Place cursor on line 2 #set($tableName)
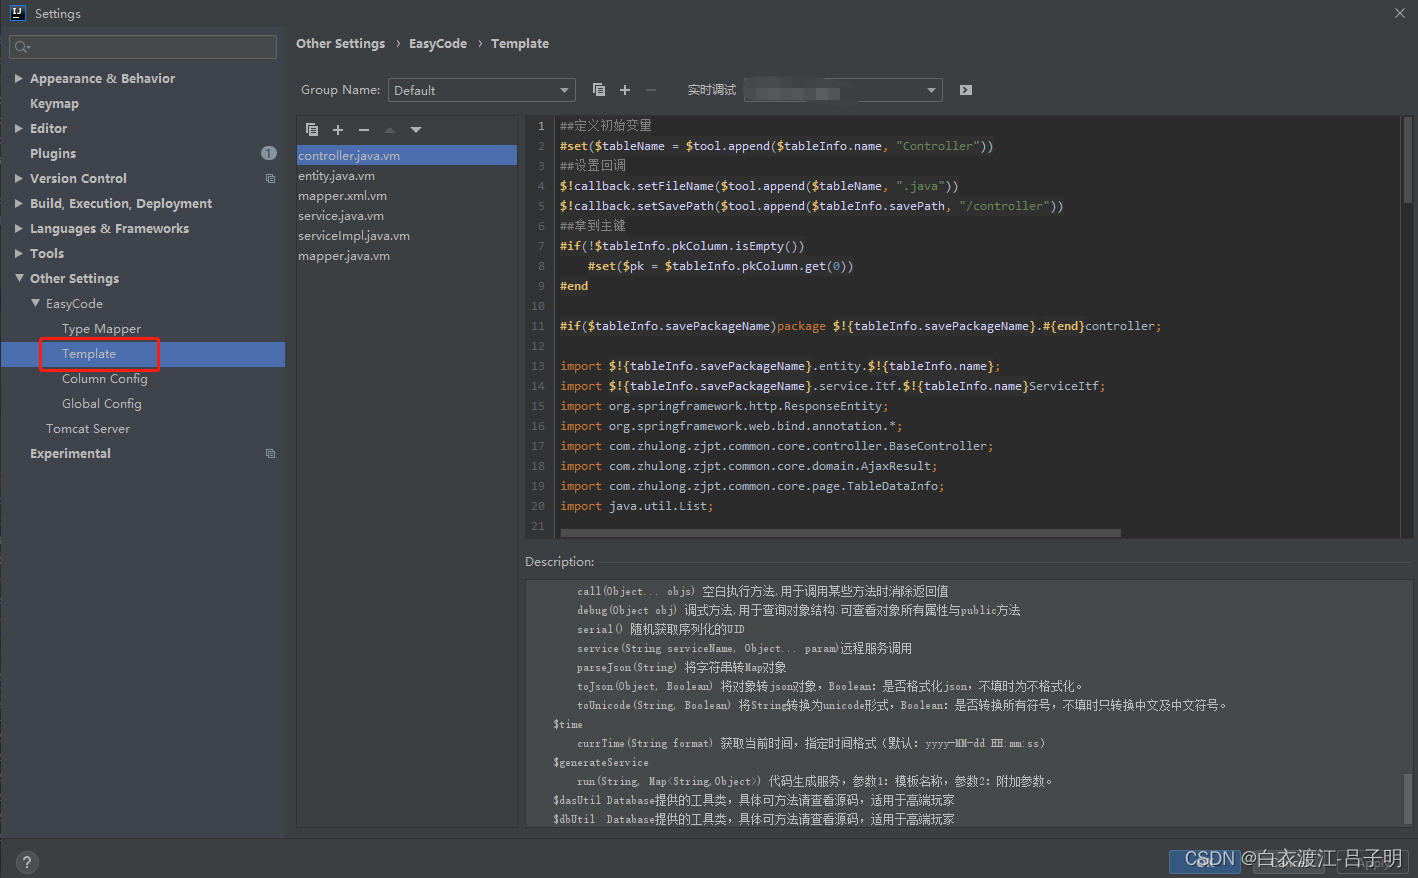The height and width of the screenshot is (878, 1418). tap(776, 146)
